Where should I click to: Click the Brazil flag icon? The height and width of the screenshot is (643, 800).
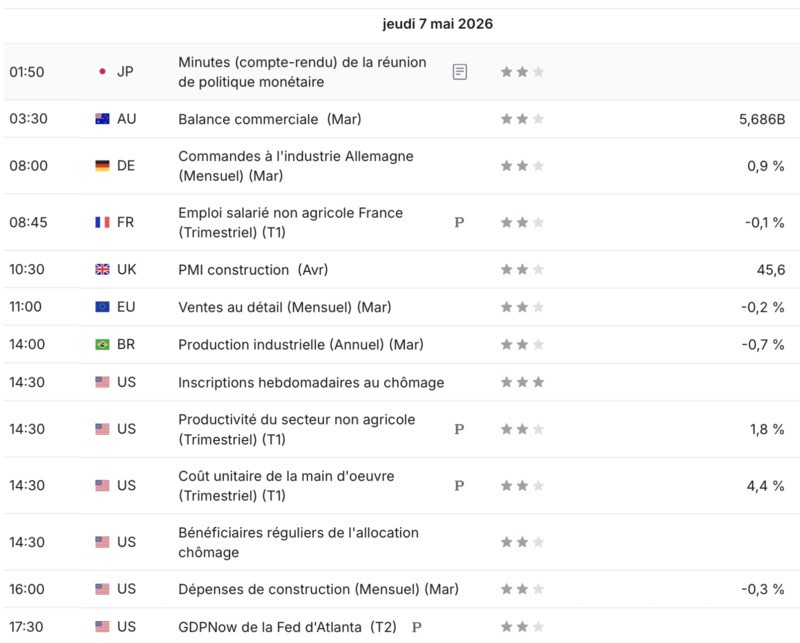point(103,344)
